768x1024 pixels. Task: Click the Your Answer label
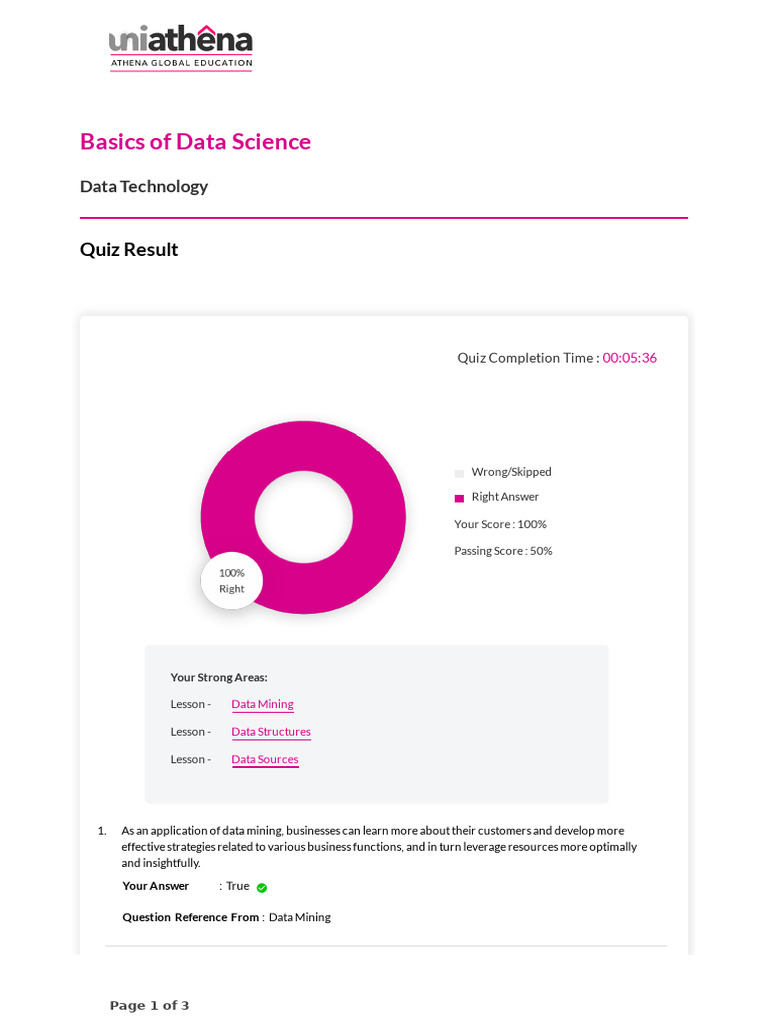click(x=156, y=886)
